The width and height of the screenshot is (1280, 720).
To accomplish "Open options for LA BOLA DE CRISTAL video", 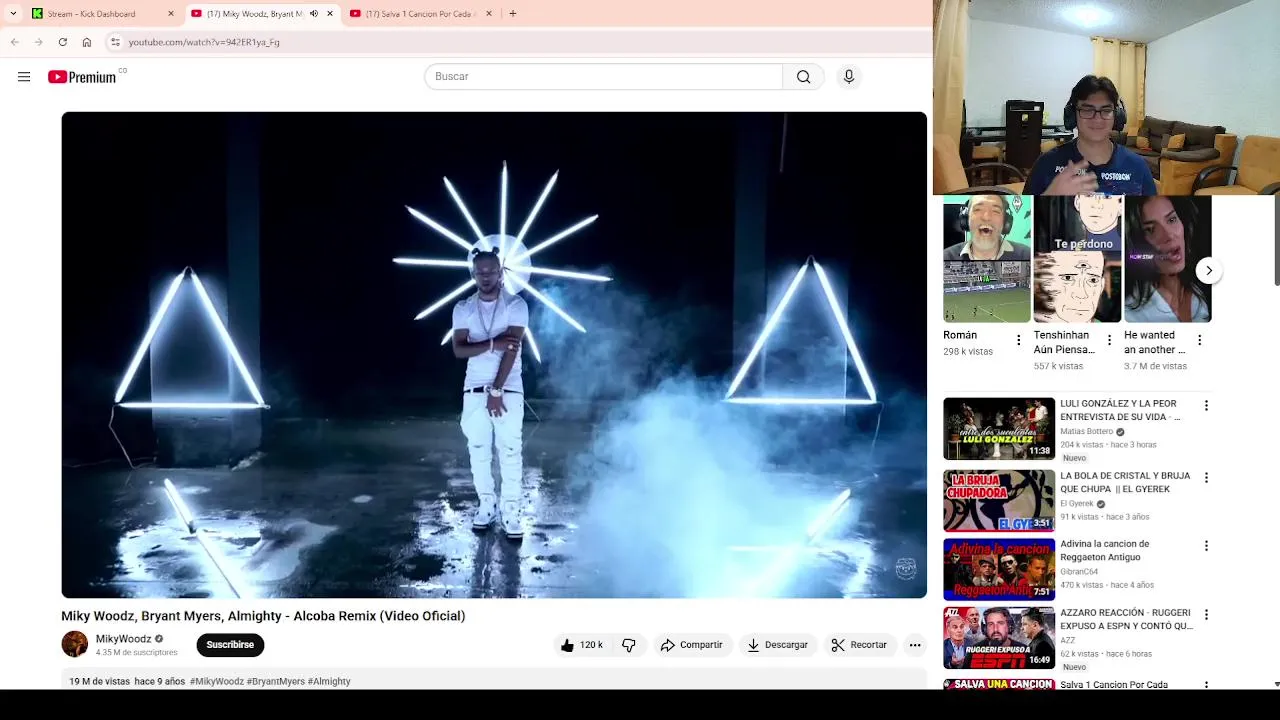I will (1206, 478).
